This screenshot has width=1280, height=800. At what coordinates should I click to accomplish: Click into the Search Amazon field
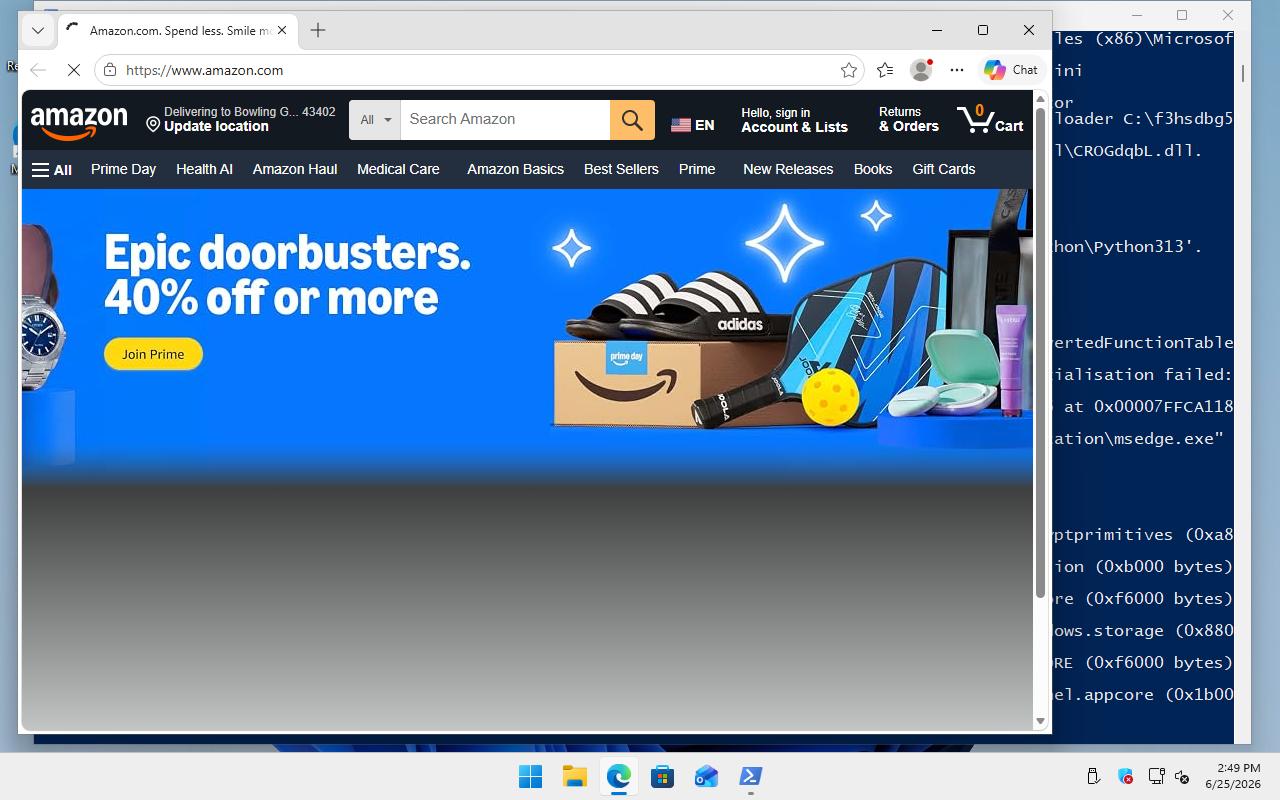pos(505,120)
